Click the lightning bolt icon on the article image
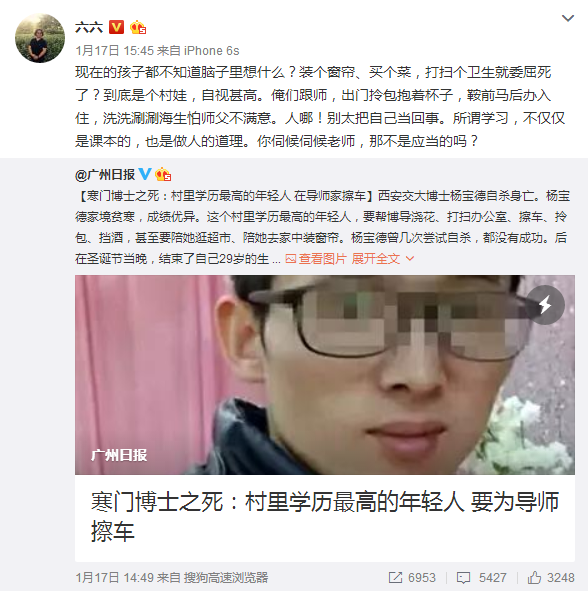 click(x=545, y=305)
